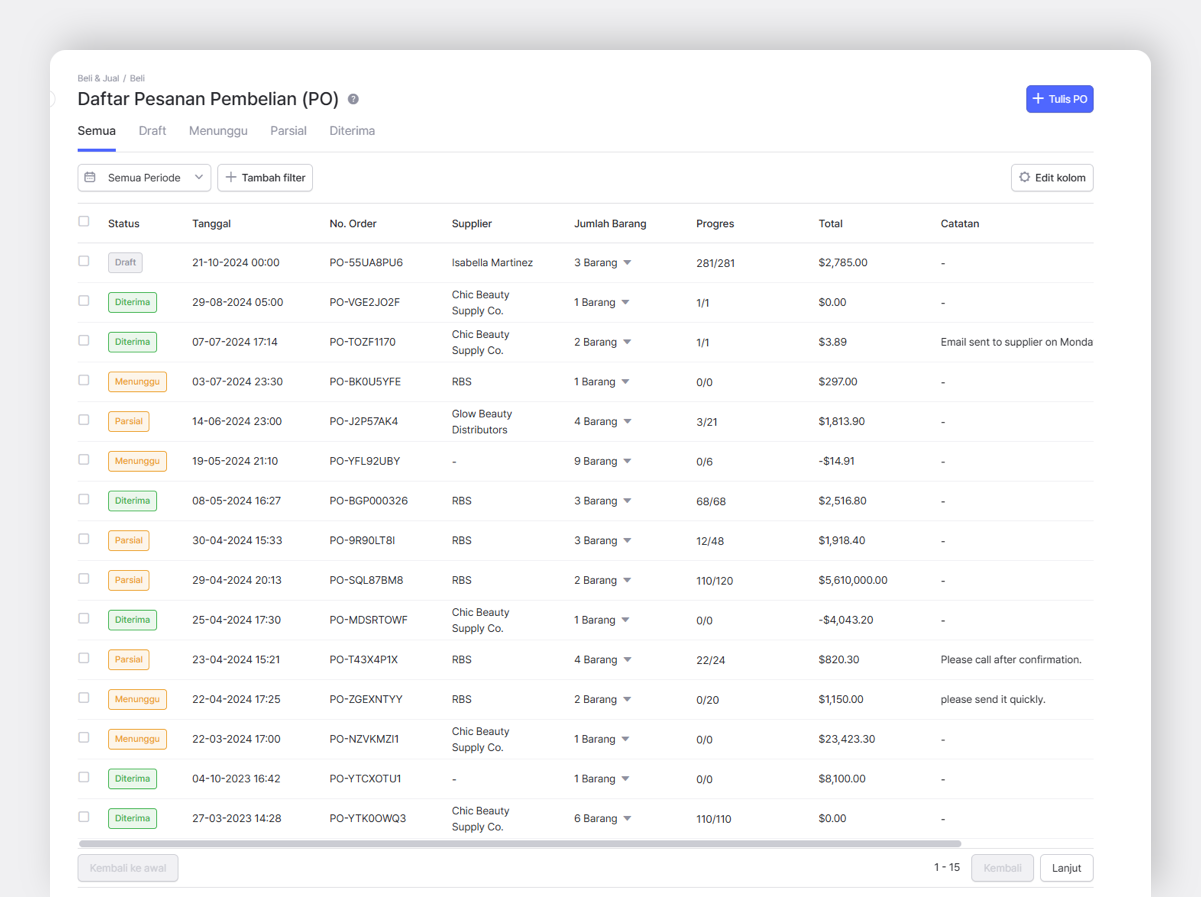Click the plus icon in Tulis PO
This screenshot has height=897, width=1201.
pyautogui.click(x=1038, y=99)
